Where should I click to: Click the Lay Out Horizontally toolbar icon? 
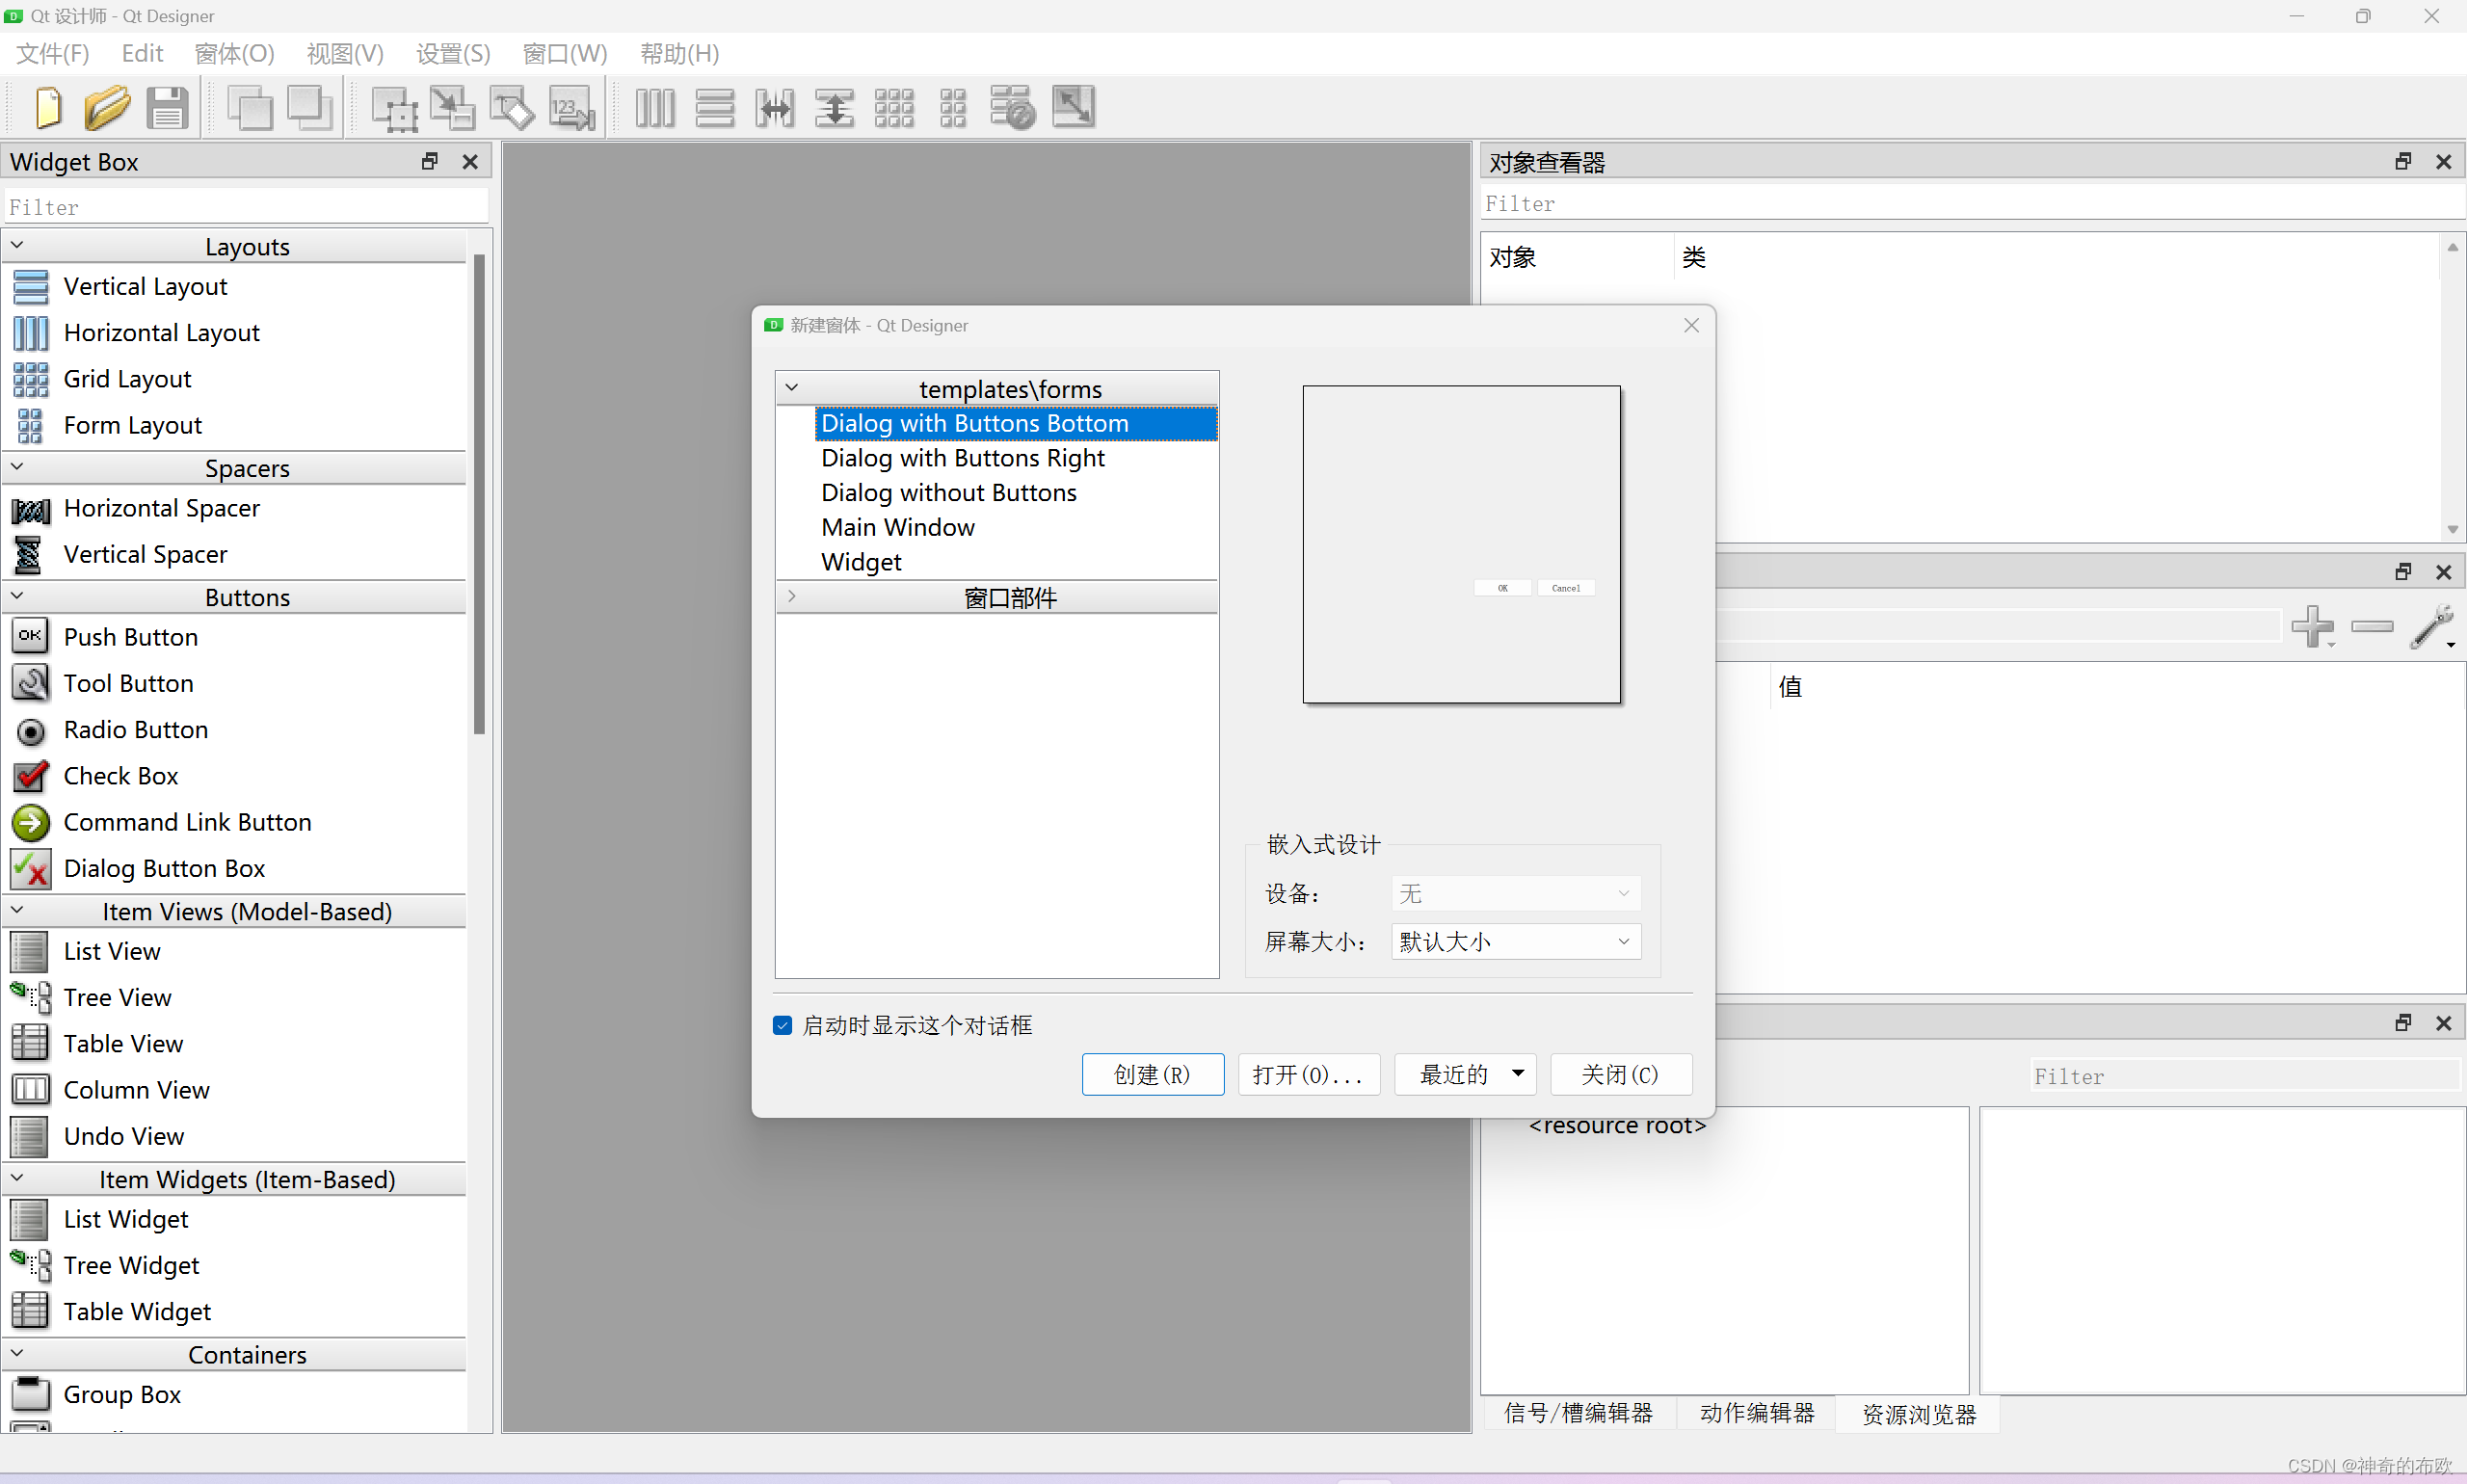tap(655, 108)
